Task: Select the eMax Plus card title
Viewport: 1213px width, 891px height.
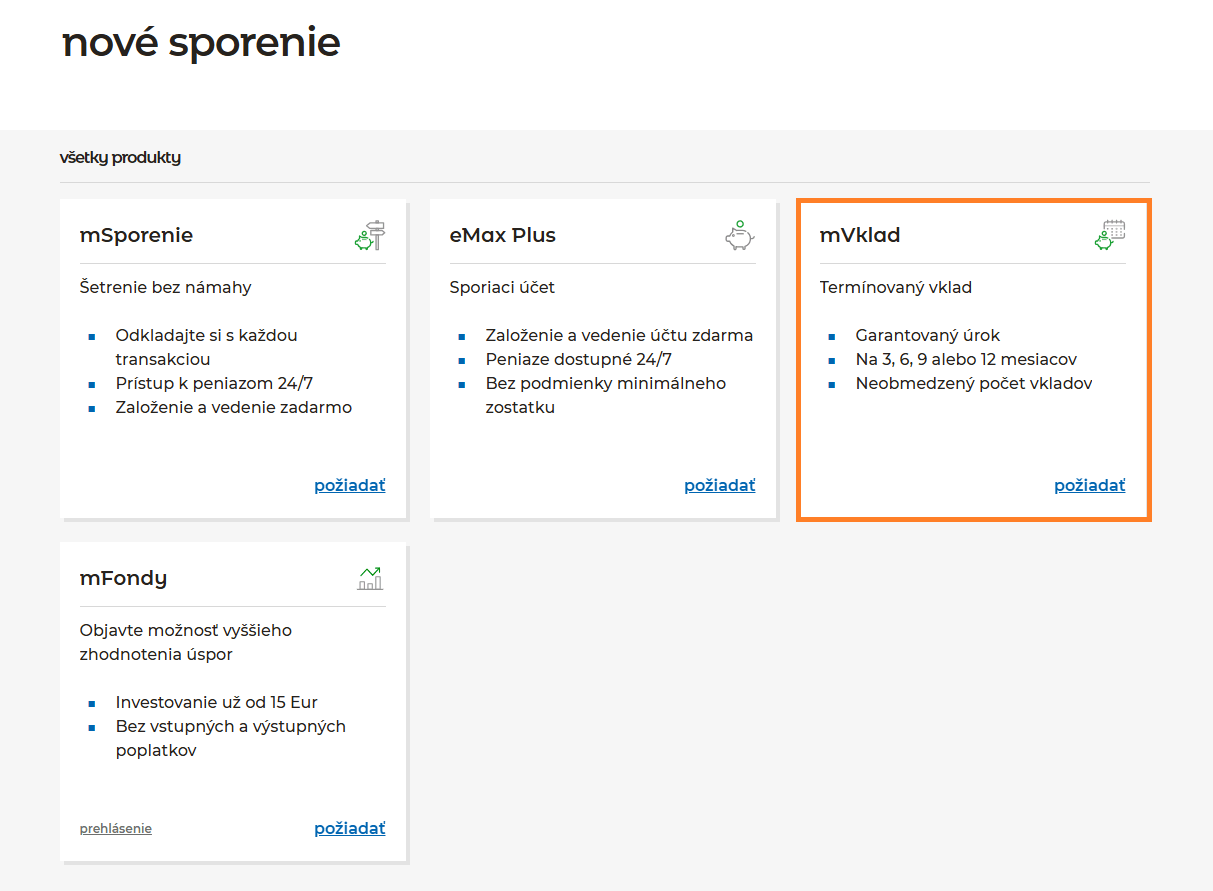Action: point(503,236)
